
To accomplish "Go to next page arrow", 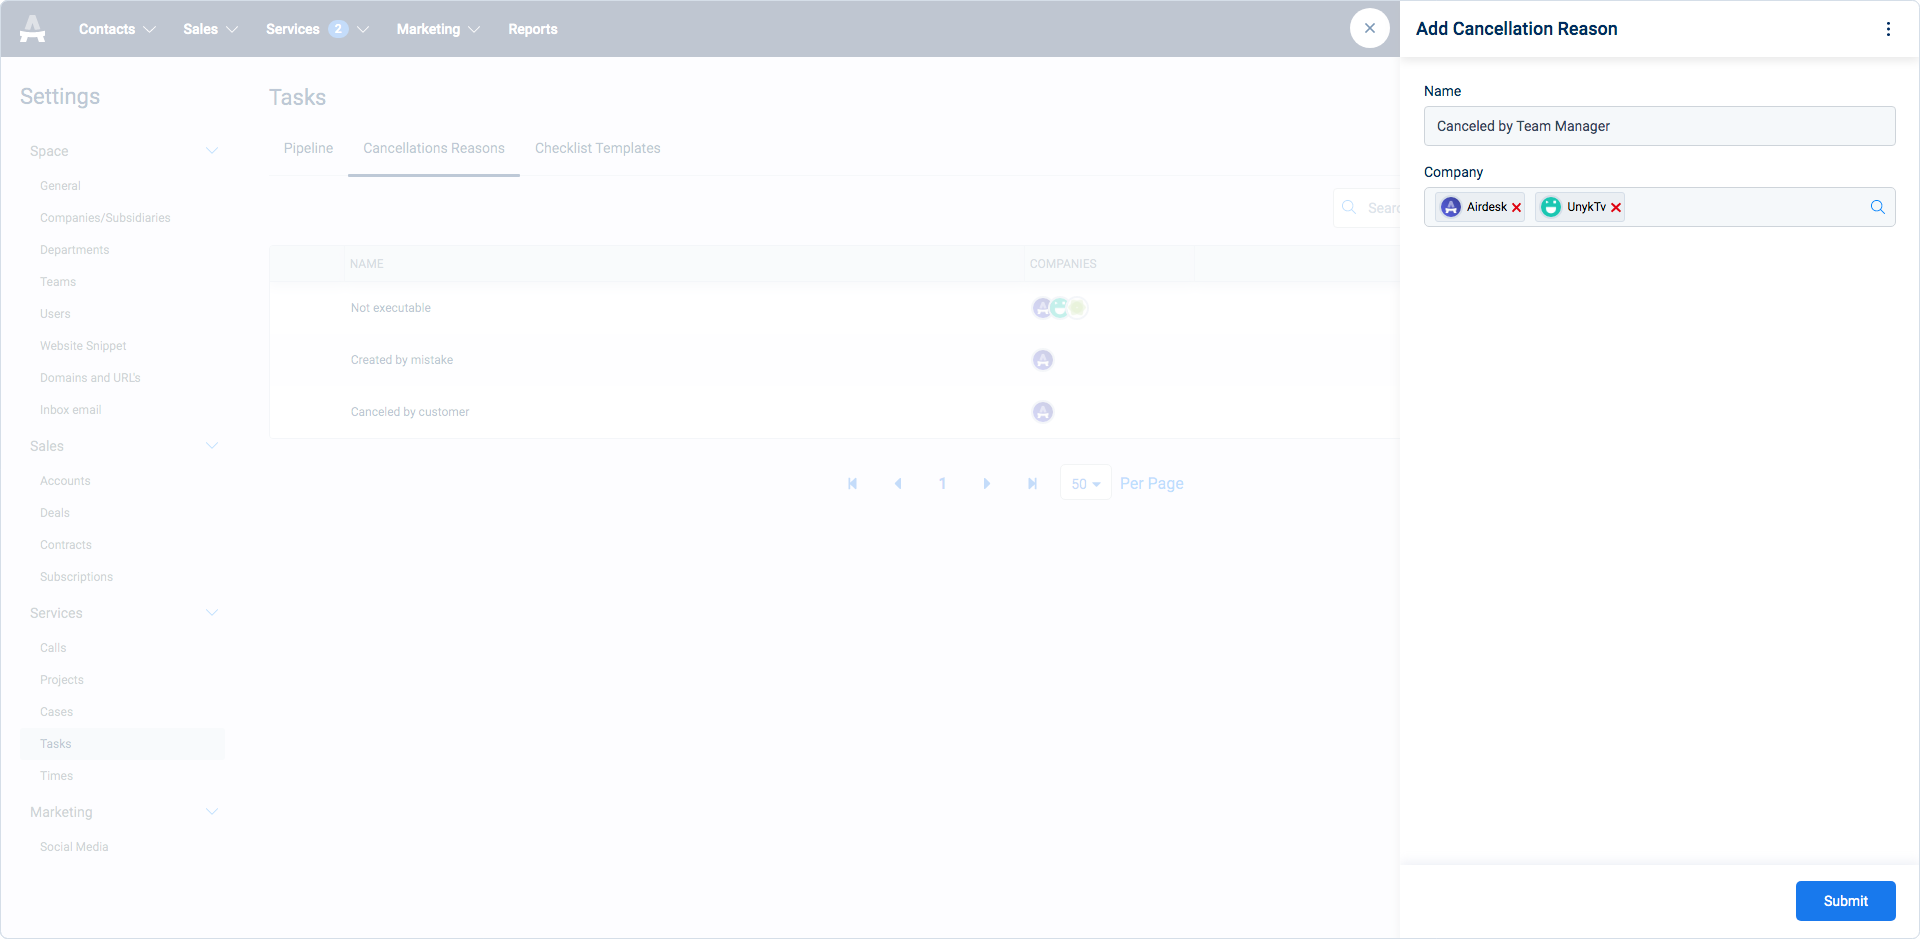I will pos(986,484).
